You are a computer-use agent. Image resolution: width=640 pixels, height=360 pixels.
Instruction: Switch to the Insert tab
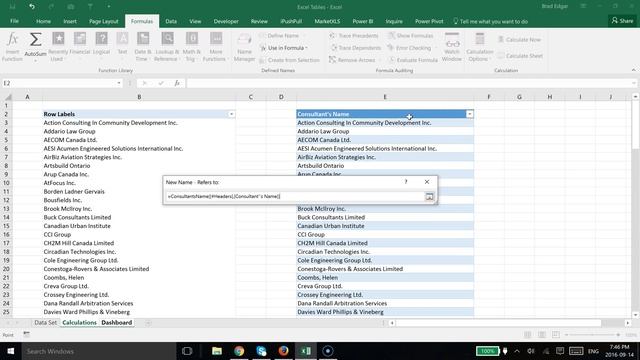[x=70, y=21]
